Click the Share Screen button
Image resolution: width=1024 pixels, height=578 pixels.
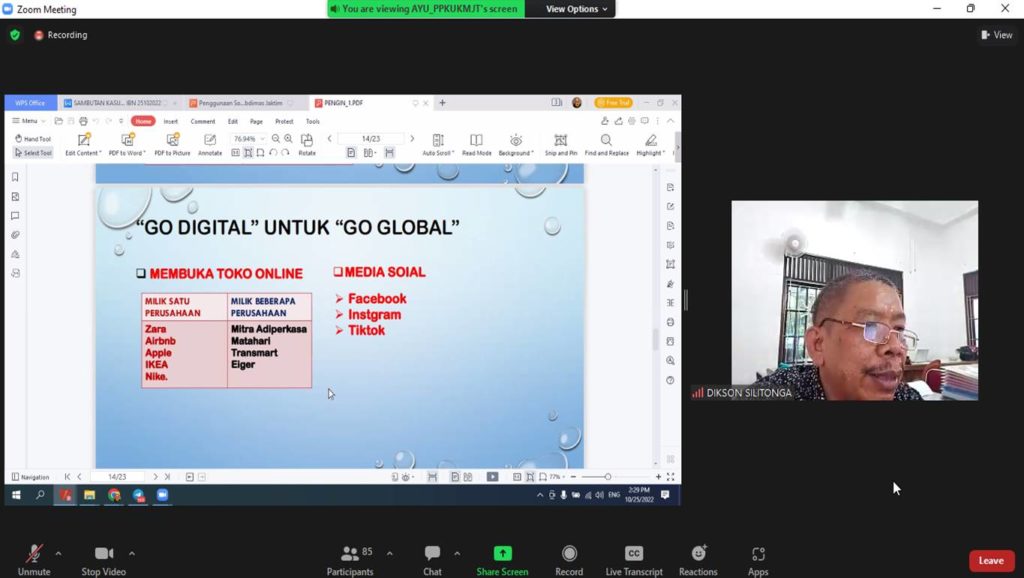coord(502,560)
